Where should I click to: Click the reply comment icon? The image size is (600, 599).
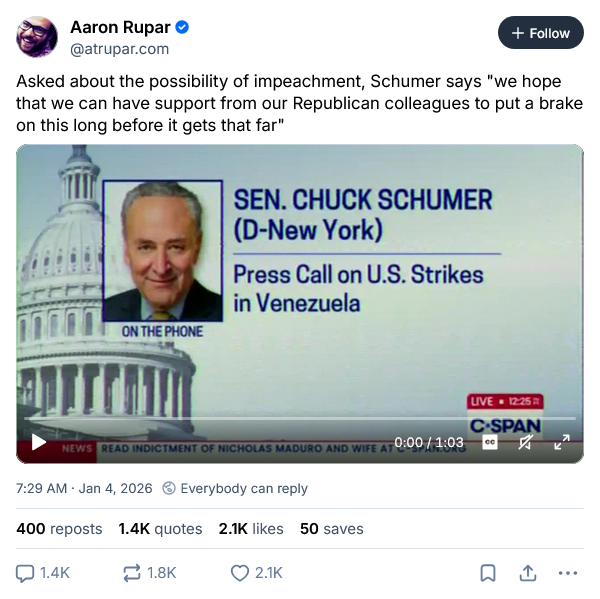tap(26, 573)
